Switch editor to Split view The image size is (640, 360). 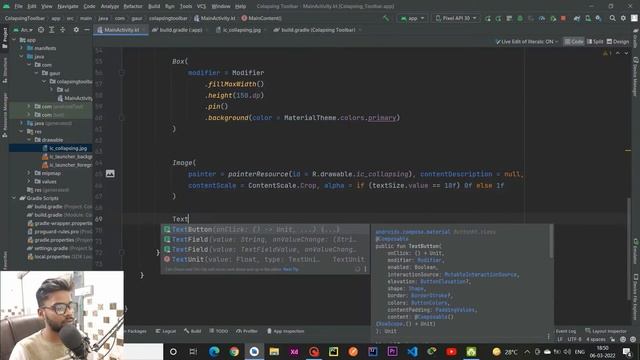point(595,42)
